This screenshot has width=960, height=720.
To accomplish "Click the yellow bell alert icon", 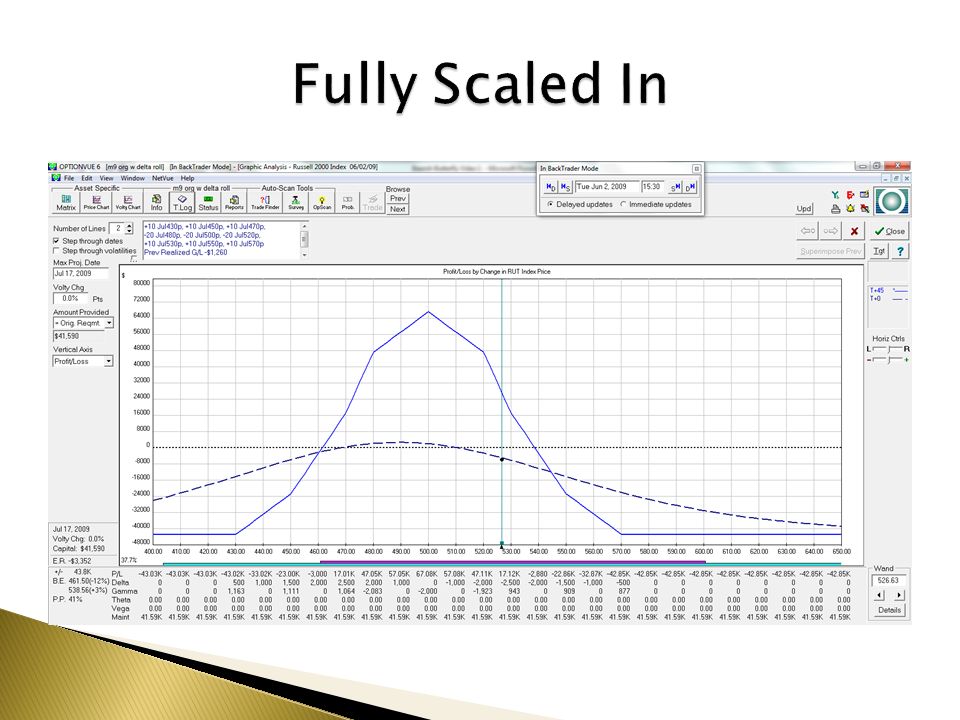I will pyautogui.click(x=850, y=209).
